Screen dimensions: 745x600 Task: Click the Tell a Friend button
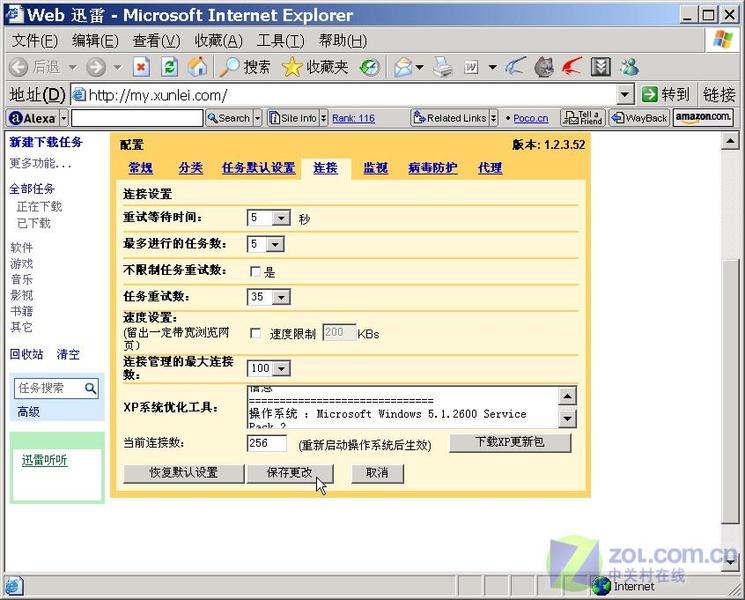coord(583,118)
